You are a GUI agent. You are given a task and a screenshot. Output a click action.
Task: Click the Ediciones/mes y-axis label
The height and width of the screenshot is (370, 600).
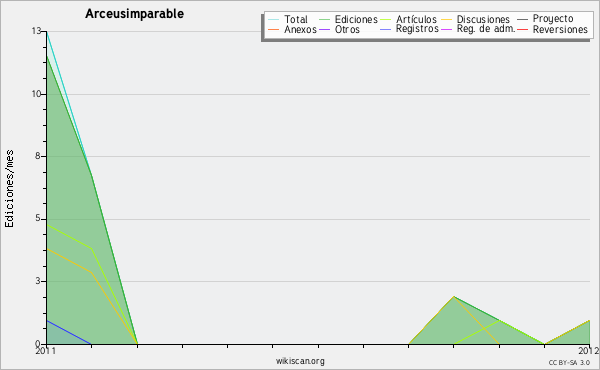[9, 189]
